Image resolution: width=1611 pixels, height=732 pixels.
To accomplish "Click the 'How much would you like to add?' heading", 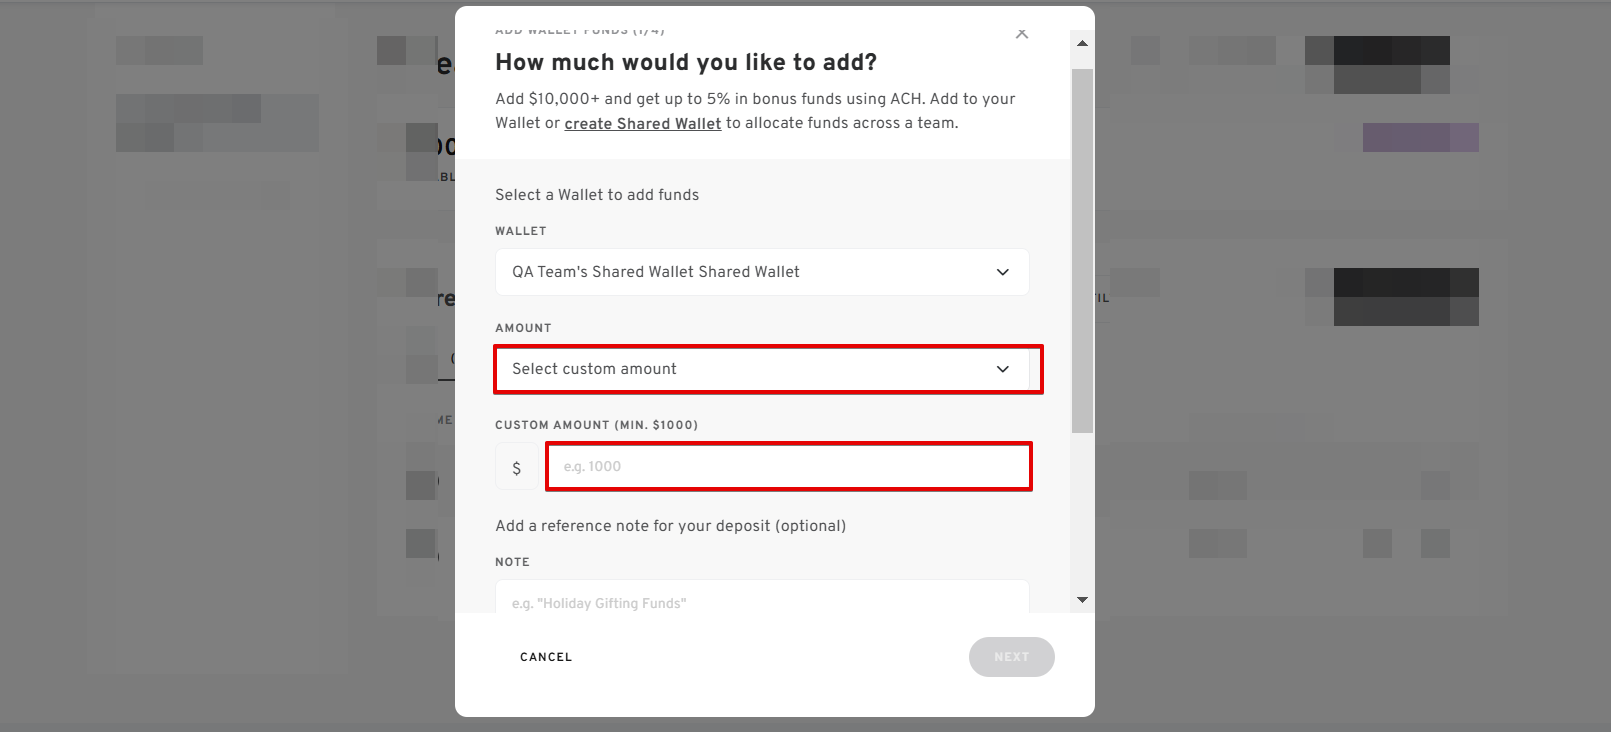I will [686, 62].
